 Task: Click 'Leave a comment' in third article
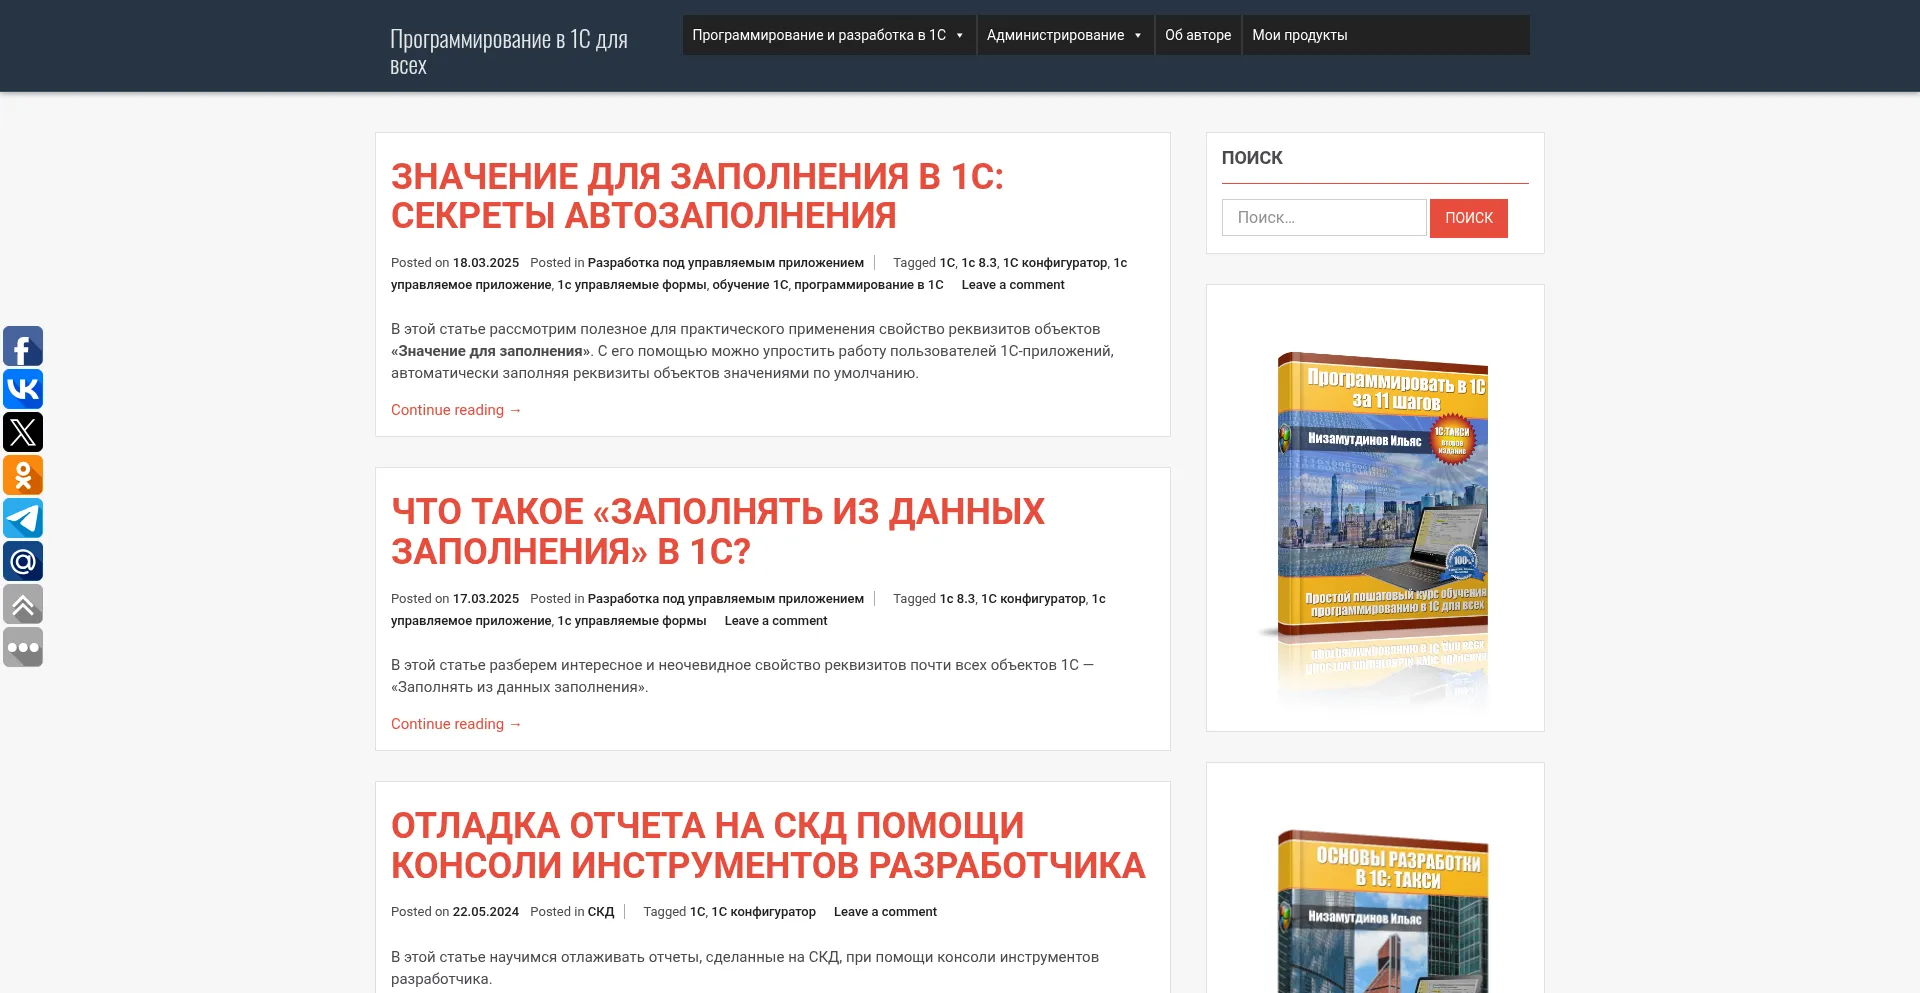[885, 912]
